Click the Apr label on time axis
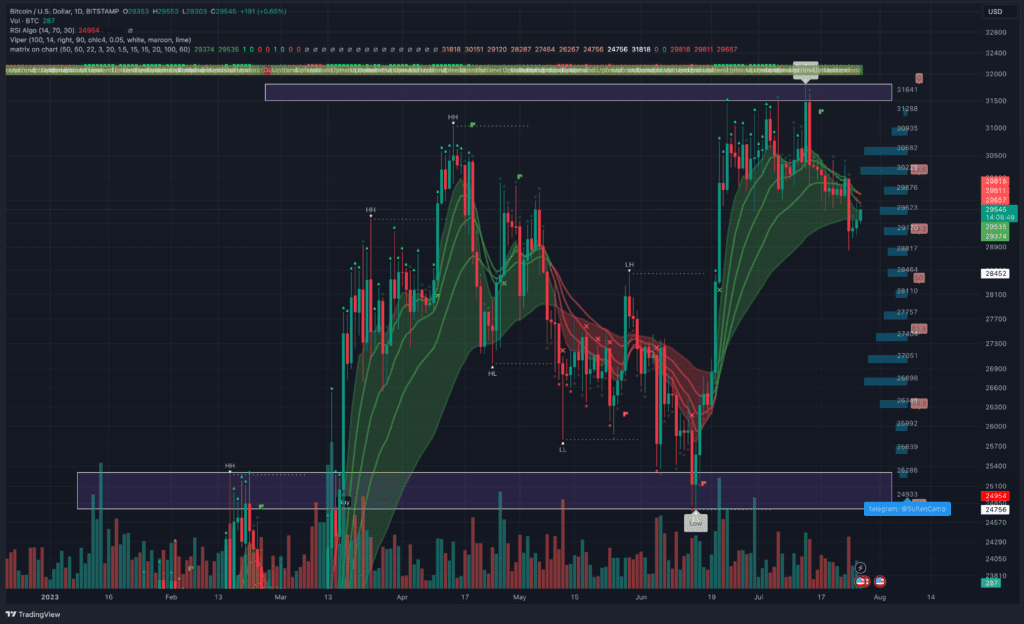This screenshot has height=624, width=1024. [x=402, y=597]
